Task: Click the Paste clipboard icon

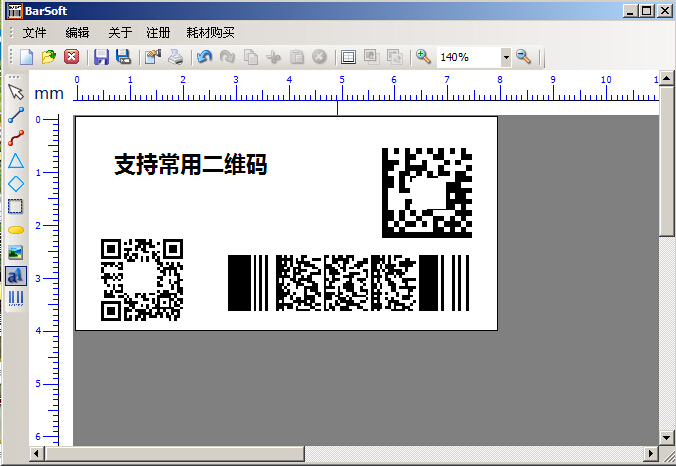Action: click(297, 57)
